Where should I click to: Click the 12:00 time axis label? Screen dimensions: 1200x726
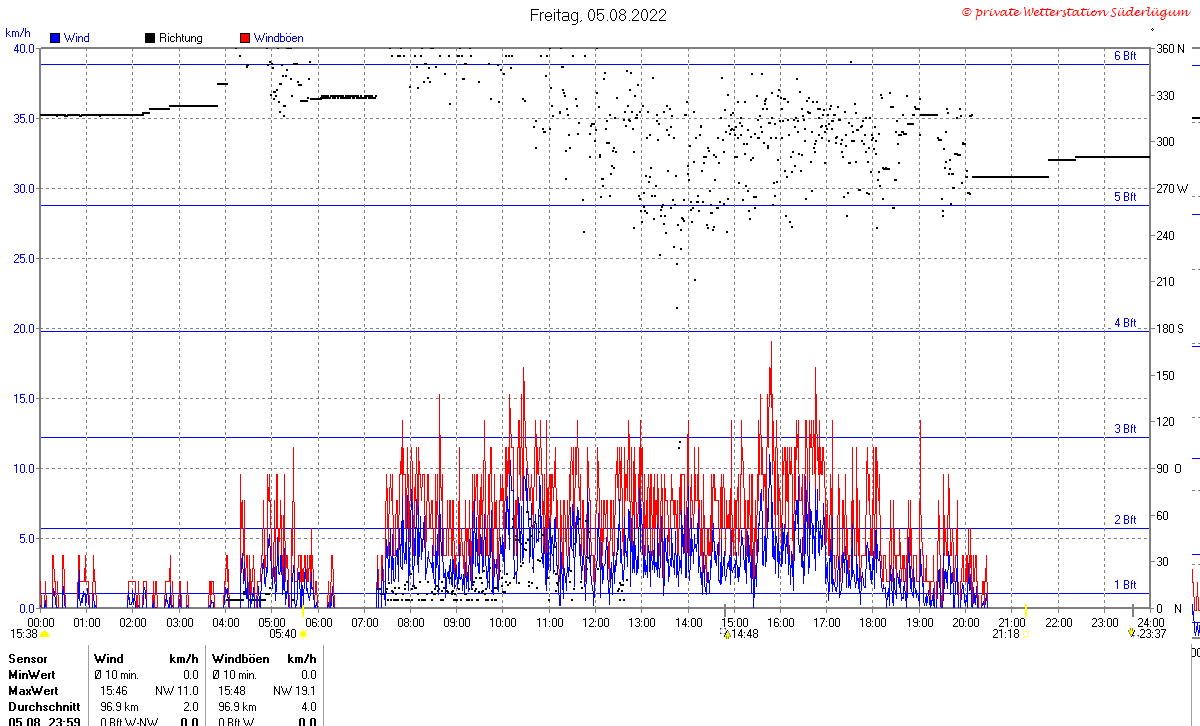point(596,622)
